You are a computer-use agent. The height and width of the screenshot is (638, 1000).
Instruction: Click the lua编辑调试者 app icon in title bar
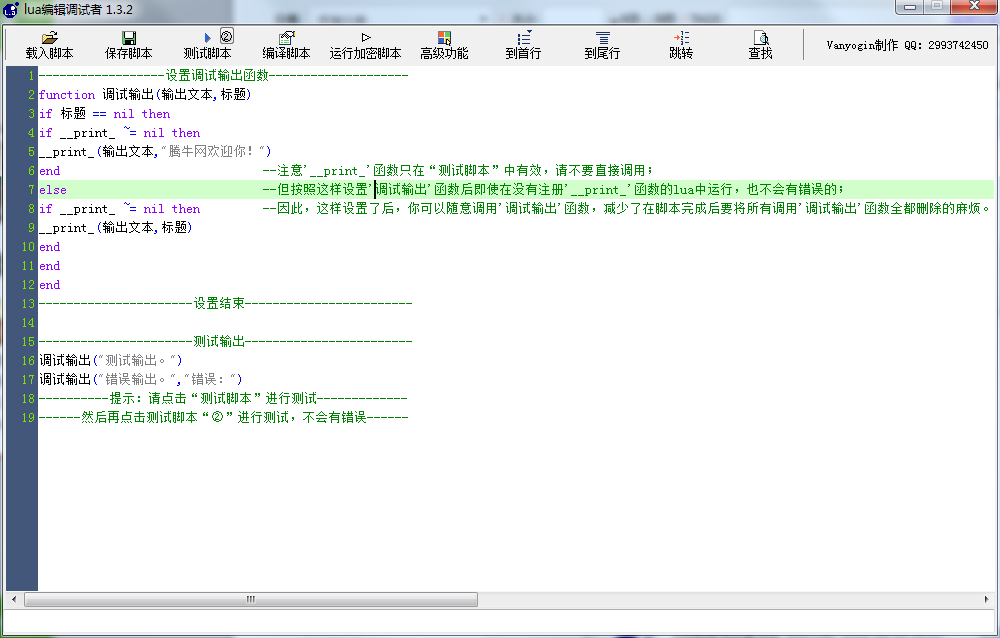[x=11, y=10]
